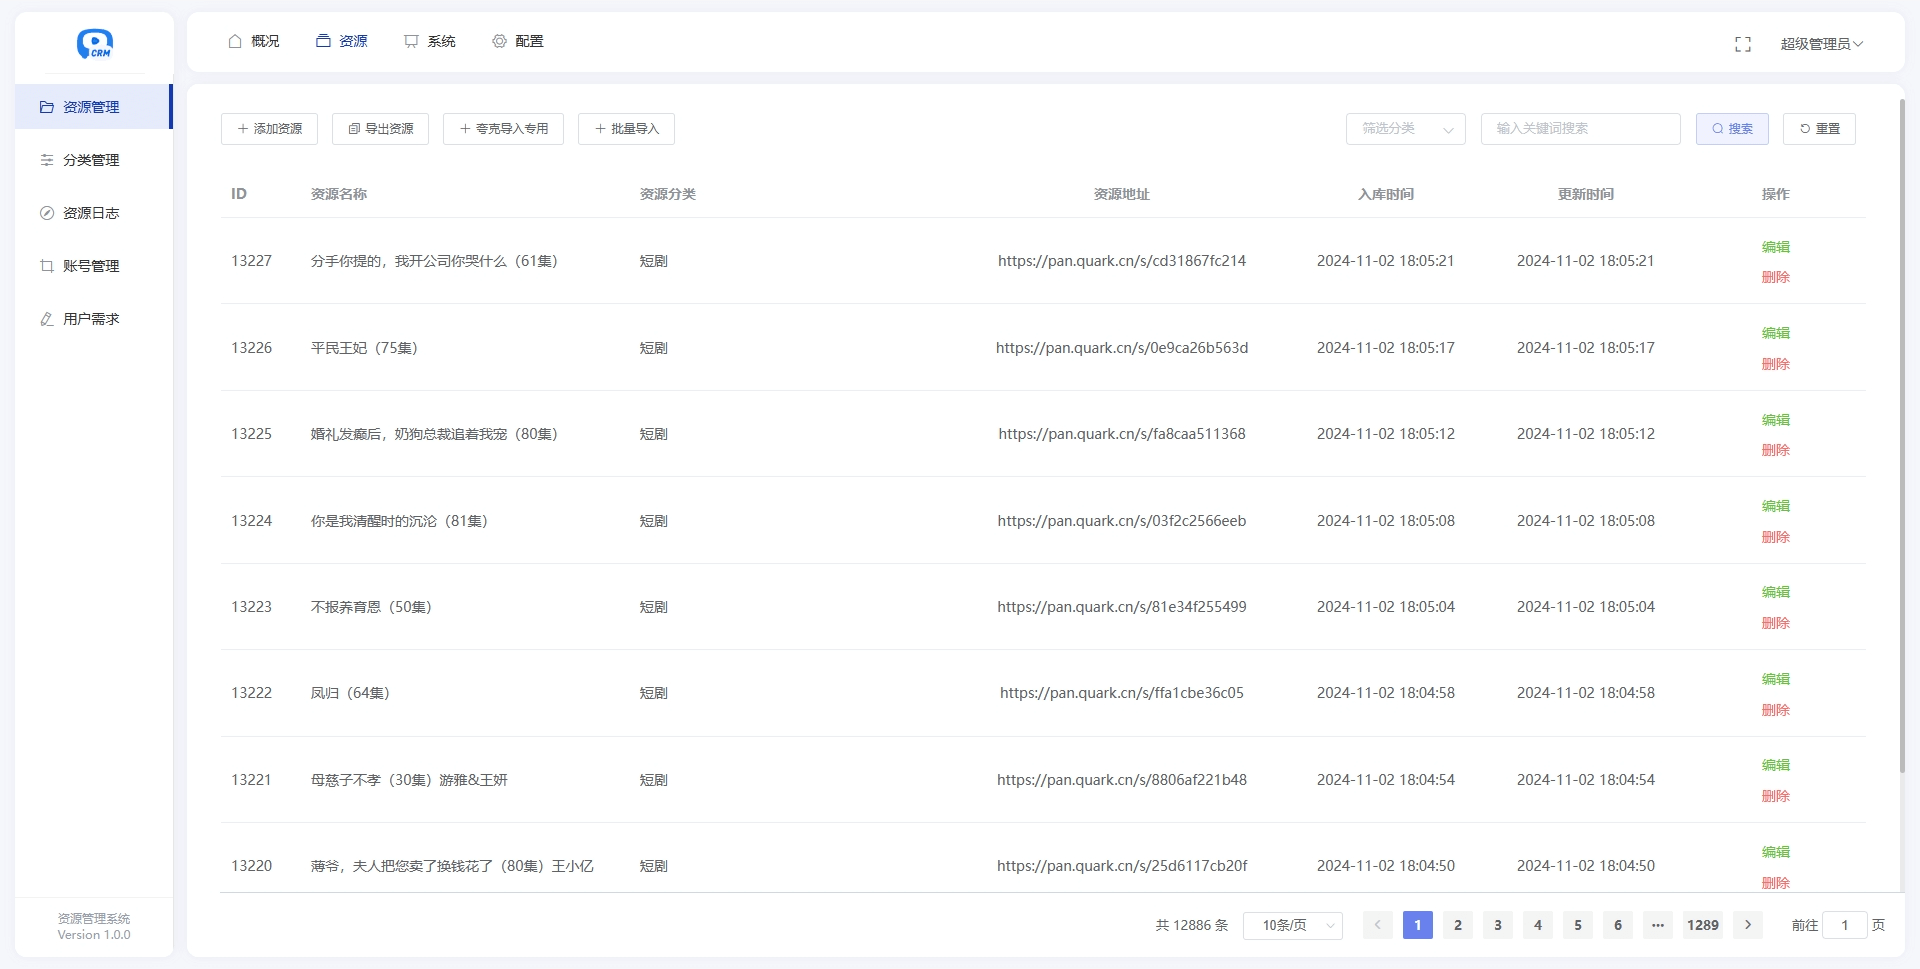Image resolution: width=1920 pixels, height=969 pixels.
Task: Select 账号管理 in the sidebar
Action: point(89,266)
